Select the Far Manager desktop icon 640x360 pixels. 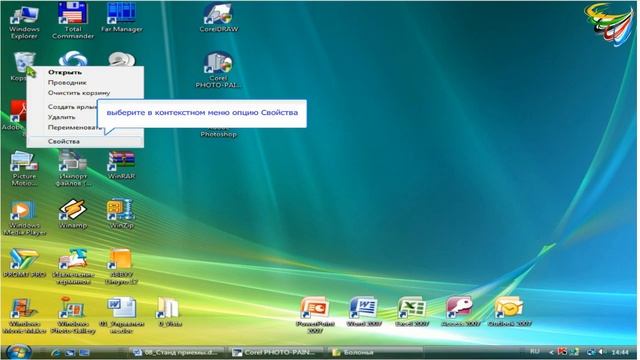click(121, 18)
